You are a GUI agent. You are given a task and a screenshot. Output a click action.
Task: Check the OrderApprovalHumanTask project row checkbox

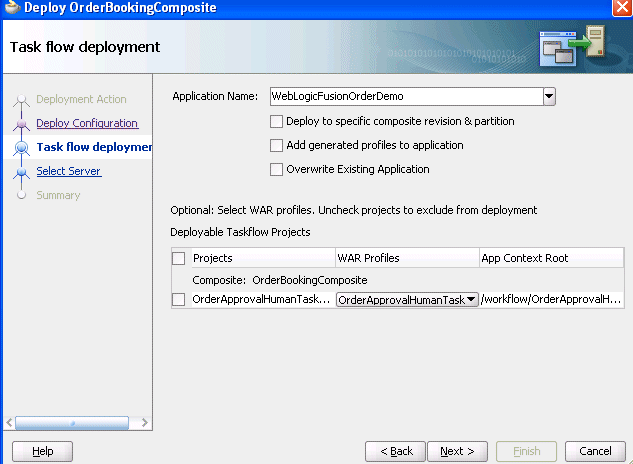pos(178,300)
